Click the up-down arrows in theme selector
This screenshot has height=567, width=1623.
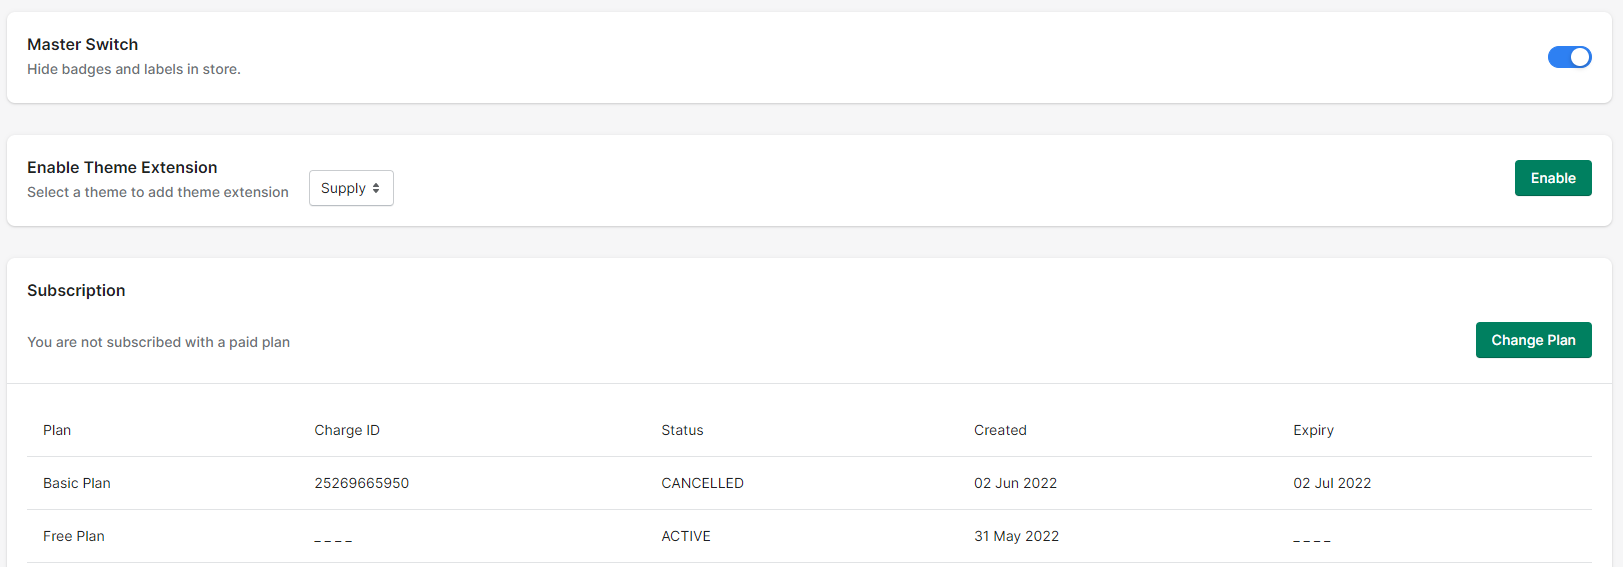[376, 188]
